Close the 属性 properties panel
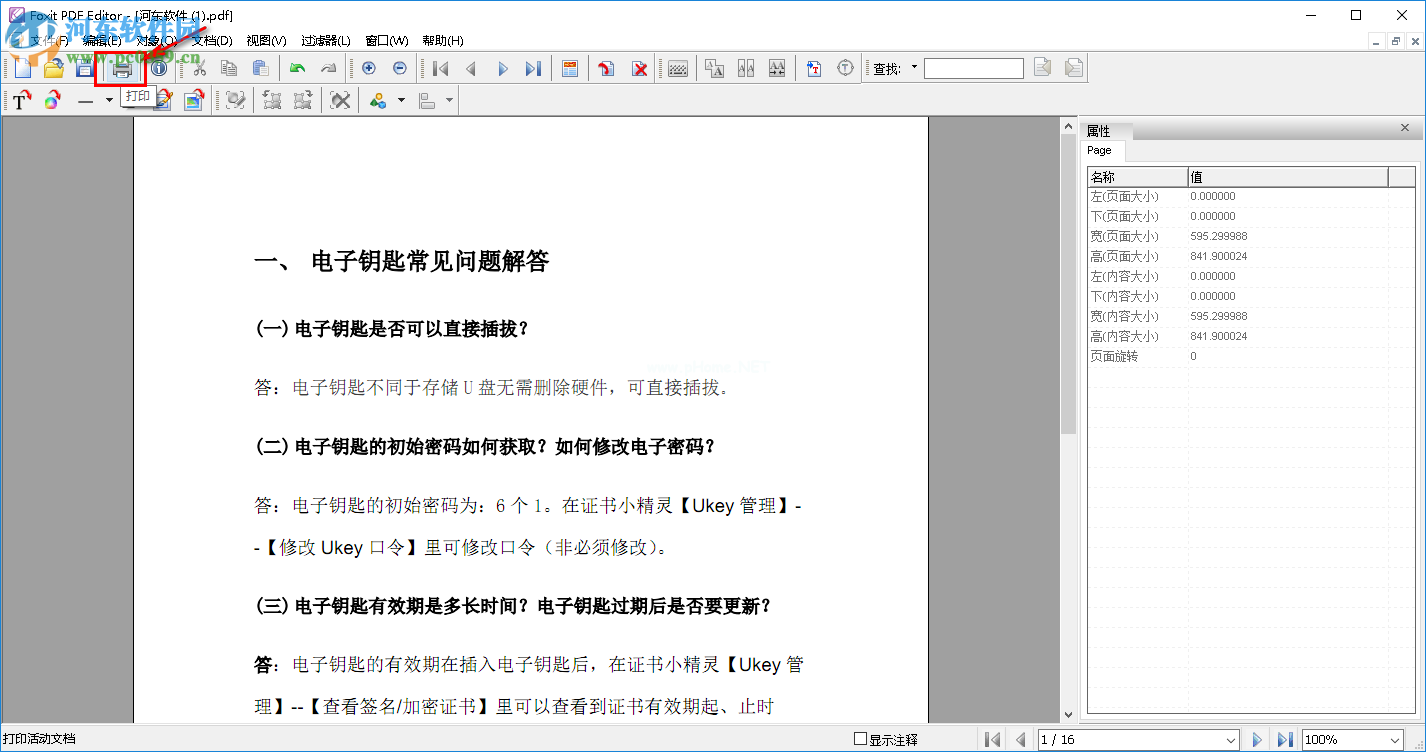Viewport: 1426px width, 752px height. tap(1405, 128)
